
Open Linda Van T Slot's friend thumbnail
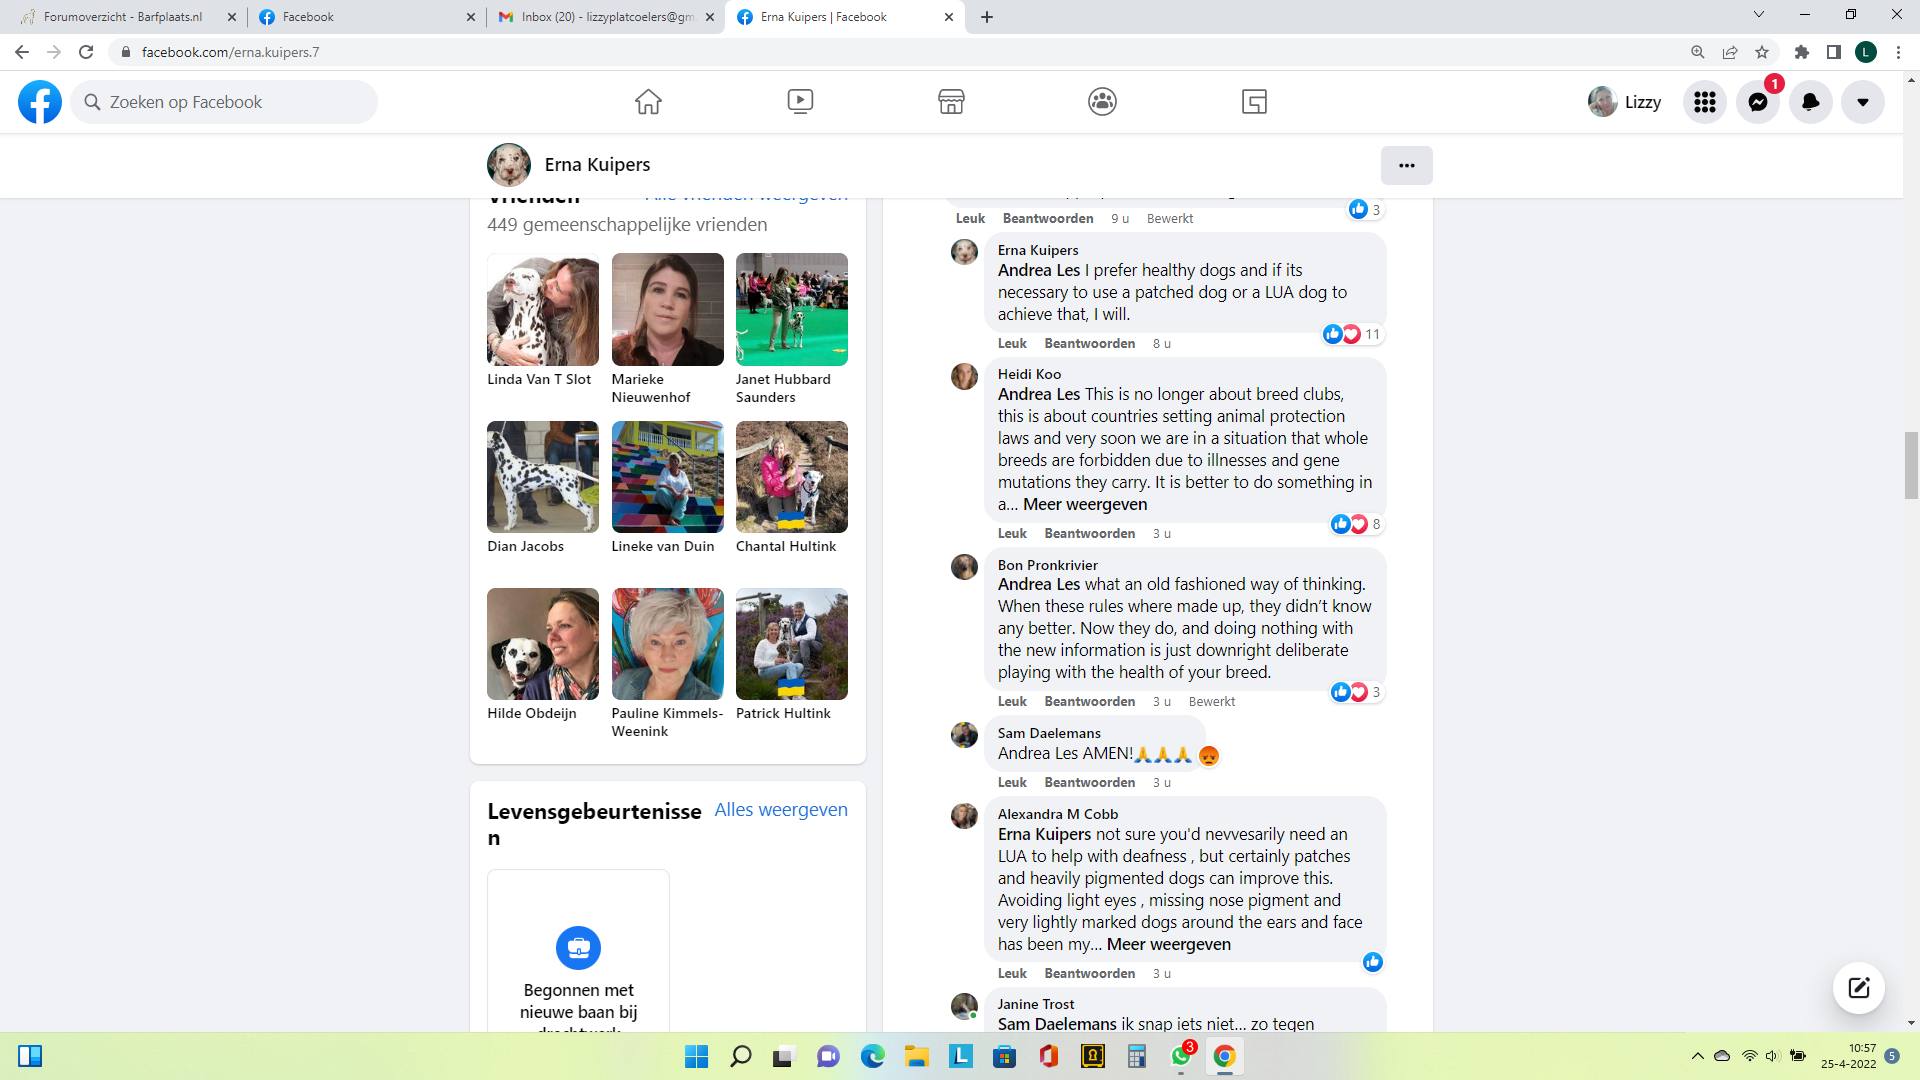543,309
